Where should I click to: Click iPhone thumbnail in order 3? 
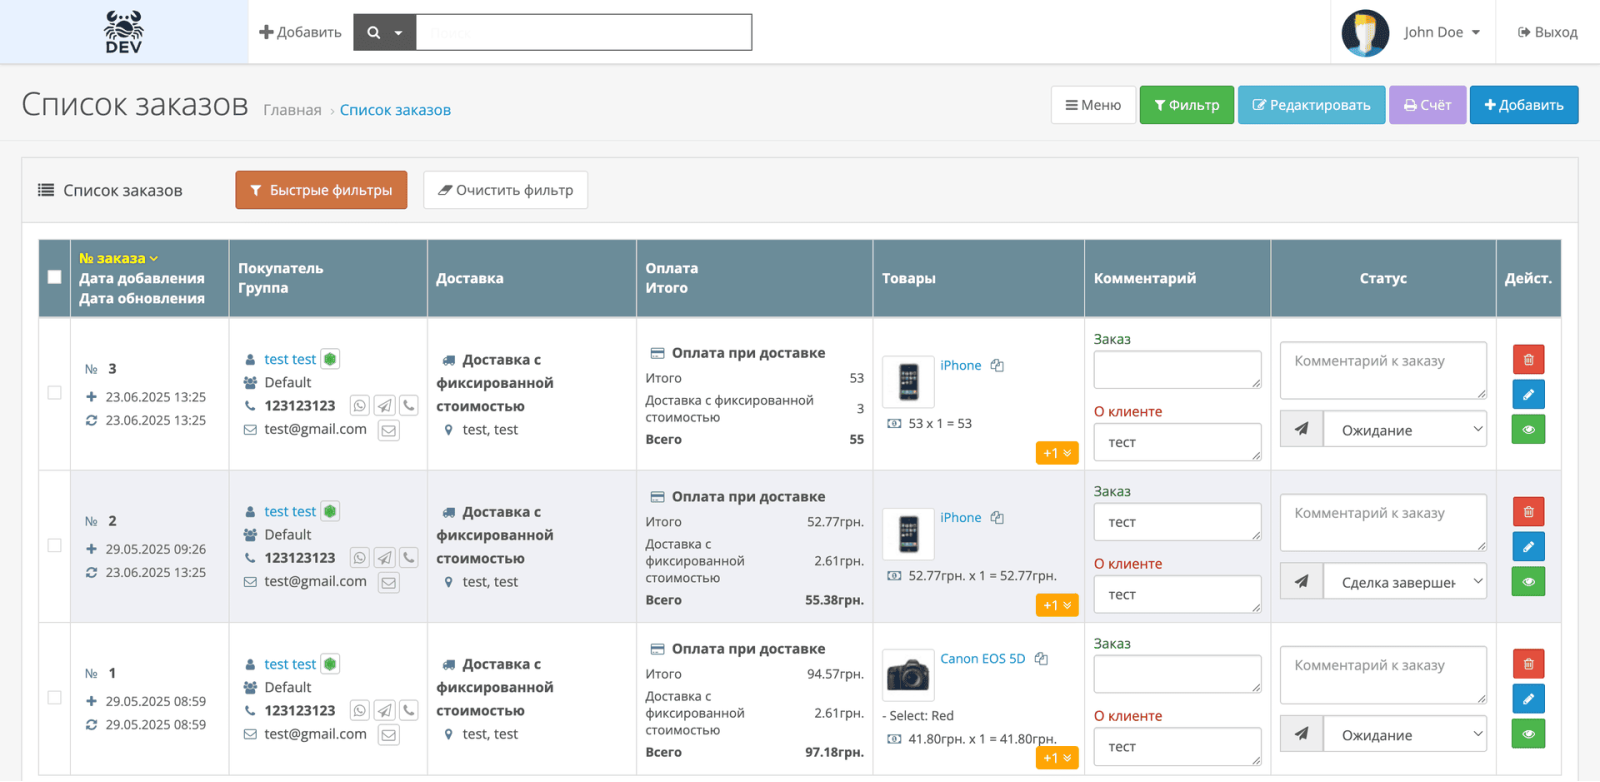pos(908,382)
